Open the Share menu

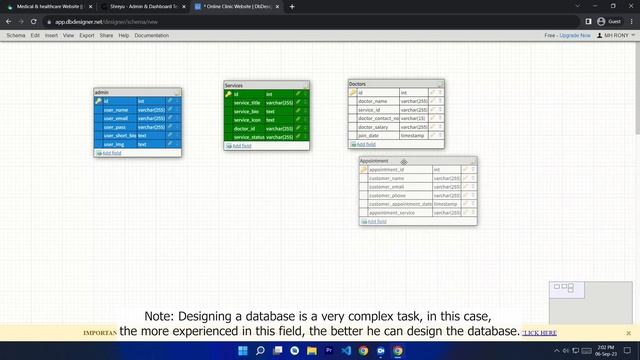(x=106, y=36)
